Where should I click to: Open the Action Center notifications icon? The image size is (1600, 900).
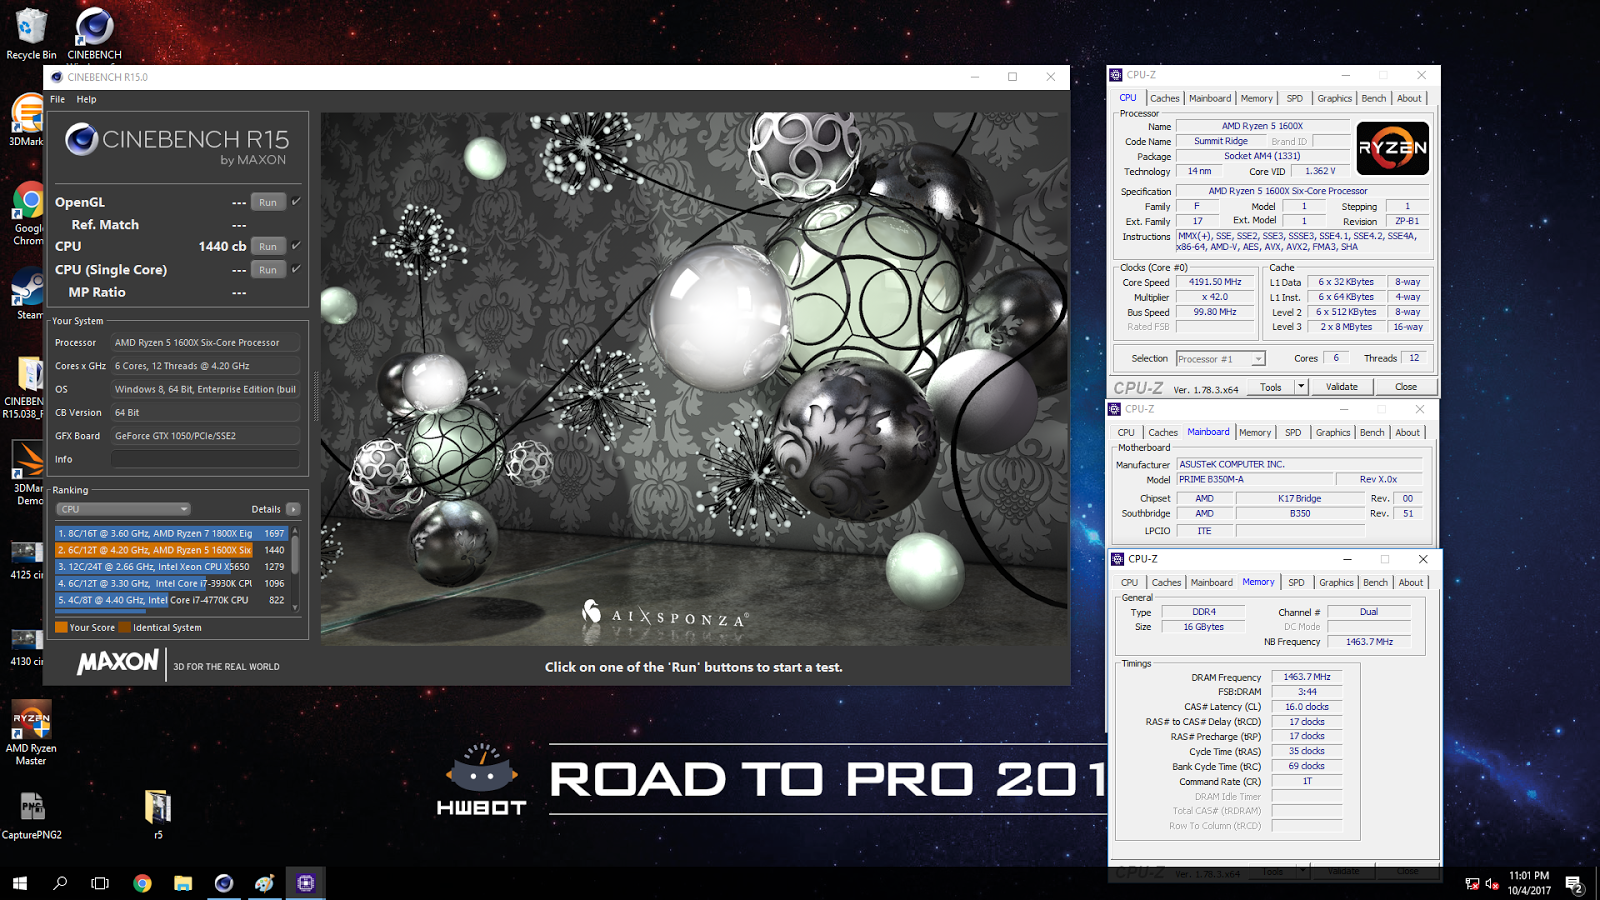(1574, 883)
